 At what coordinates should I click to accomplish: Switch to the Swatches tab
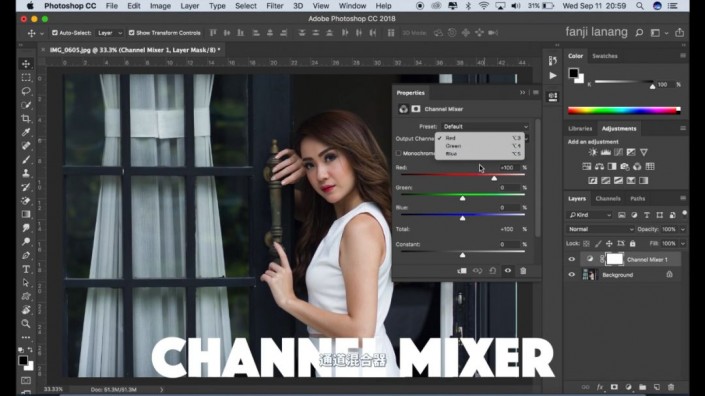(x=605, y=56)
